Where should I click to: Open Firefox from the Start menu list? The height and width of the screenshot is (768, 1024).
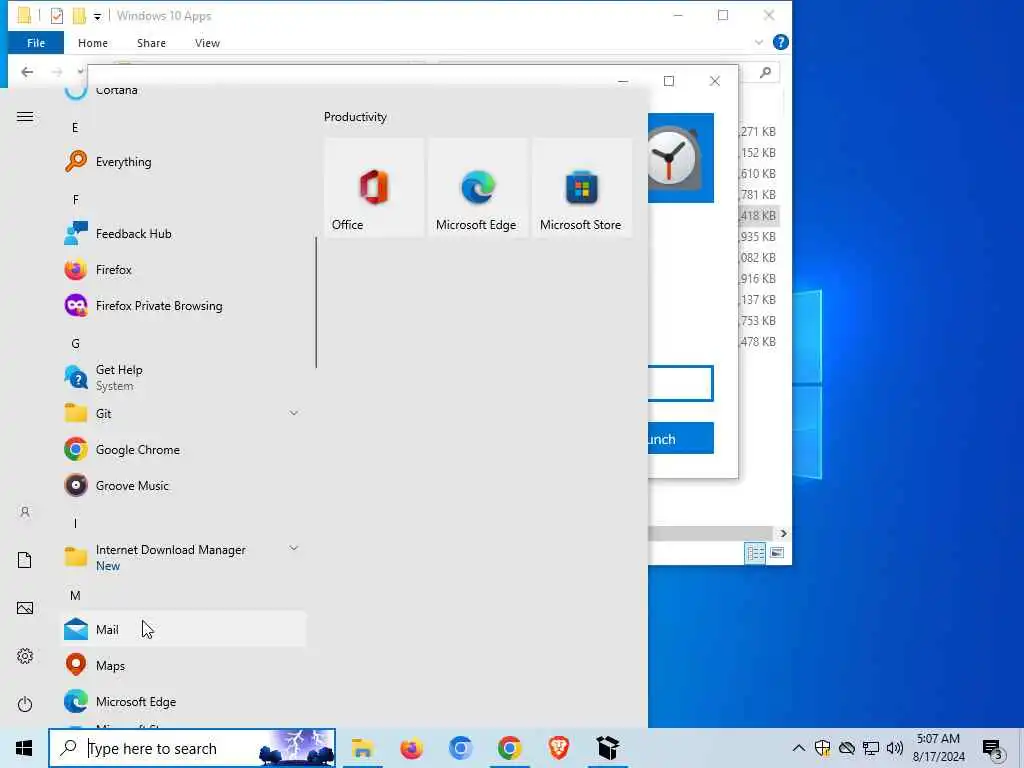[x=183, y=269]
